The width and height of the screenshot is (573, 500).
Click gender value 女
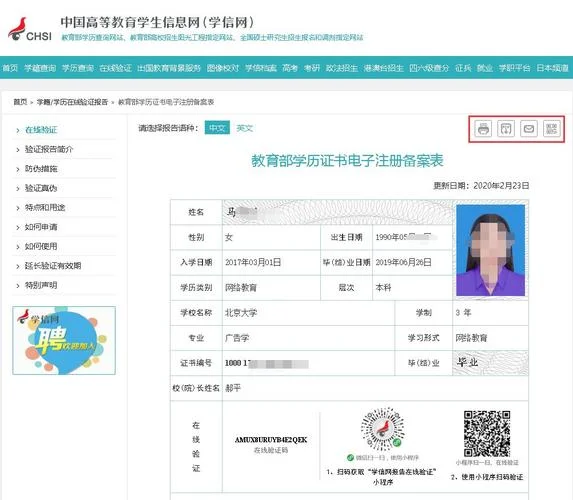(x=229, y=237)
